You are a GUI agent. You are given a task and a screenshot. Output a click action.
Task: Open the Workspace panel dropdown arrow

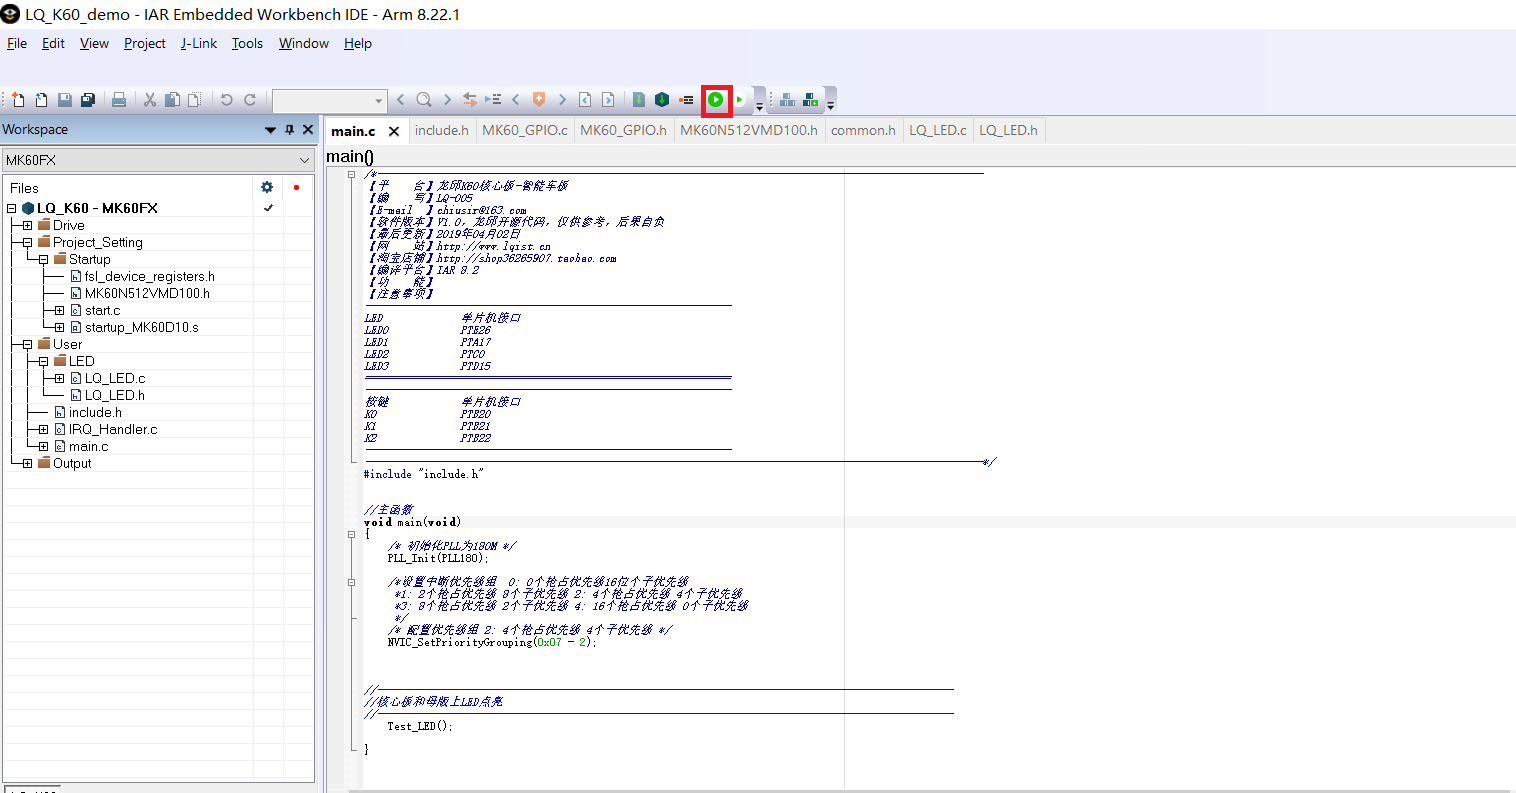(270, 130)
